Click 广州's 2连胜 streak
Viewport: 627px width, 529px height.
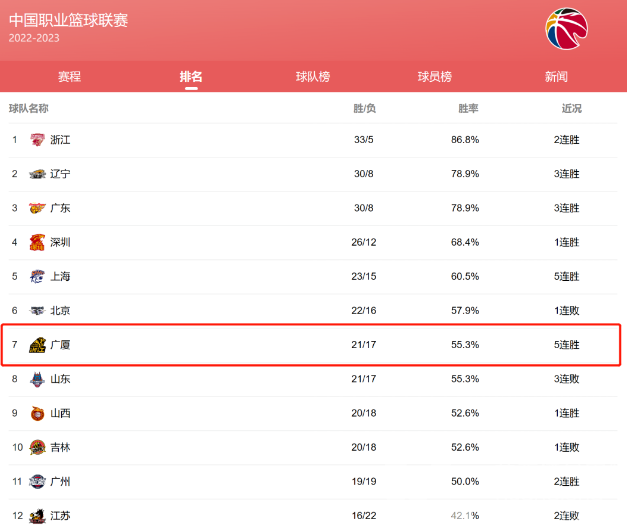[567, 481]
